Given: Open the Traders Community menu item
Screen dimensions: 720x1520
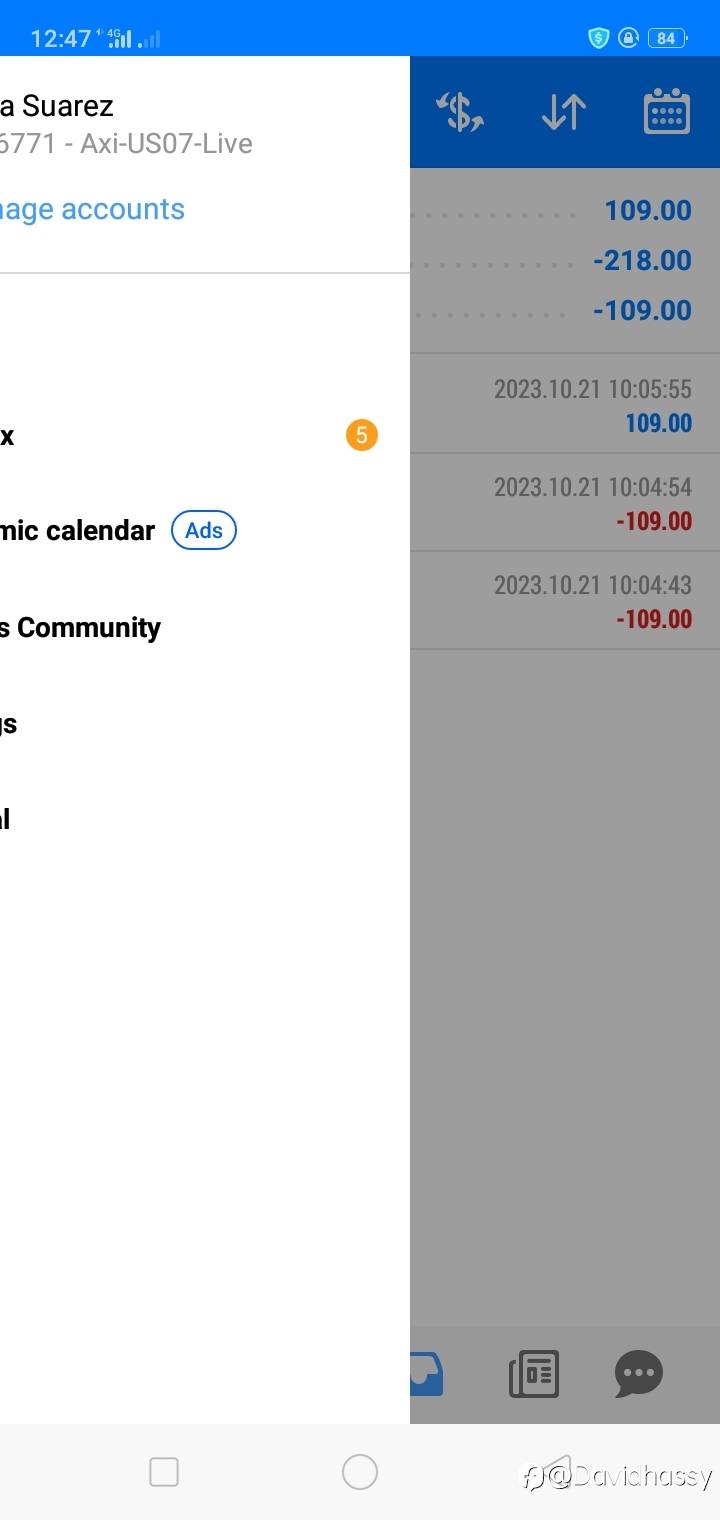Looking at the screenshot, I should click(x=80, y=627).
